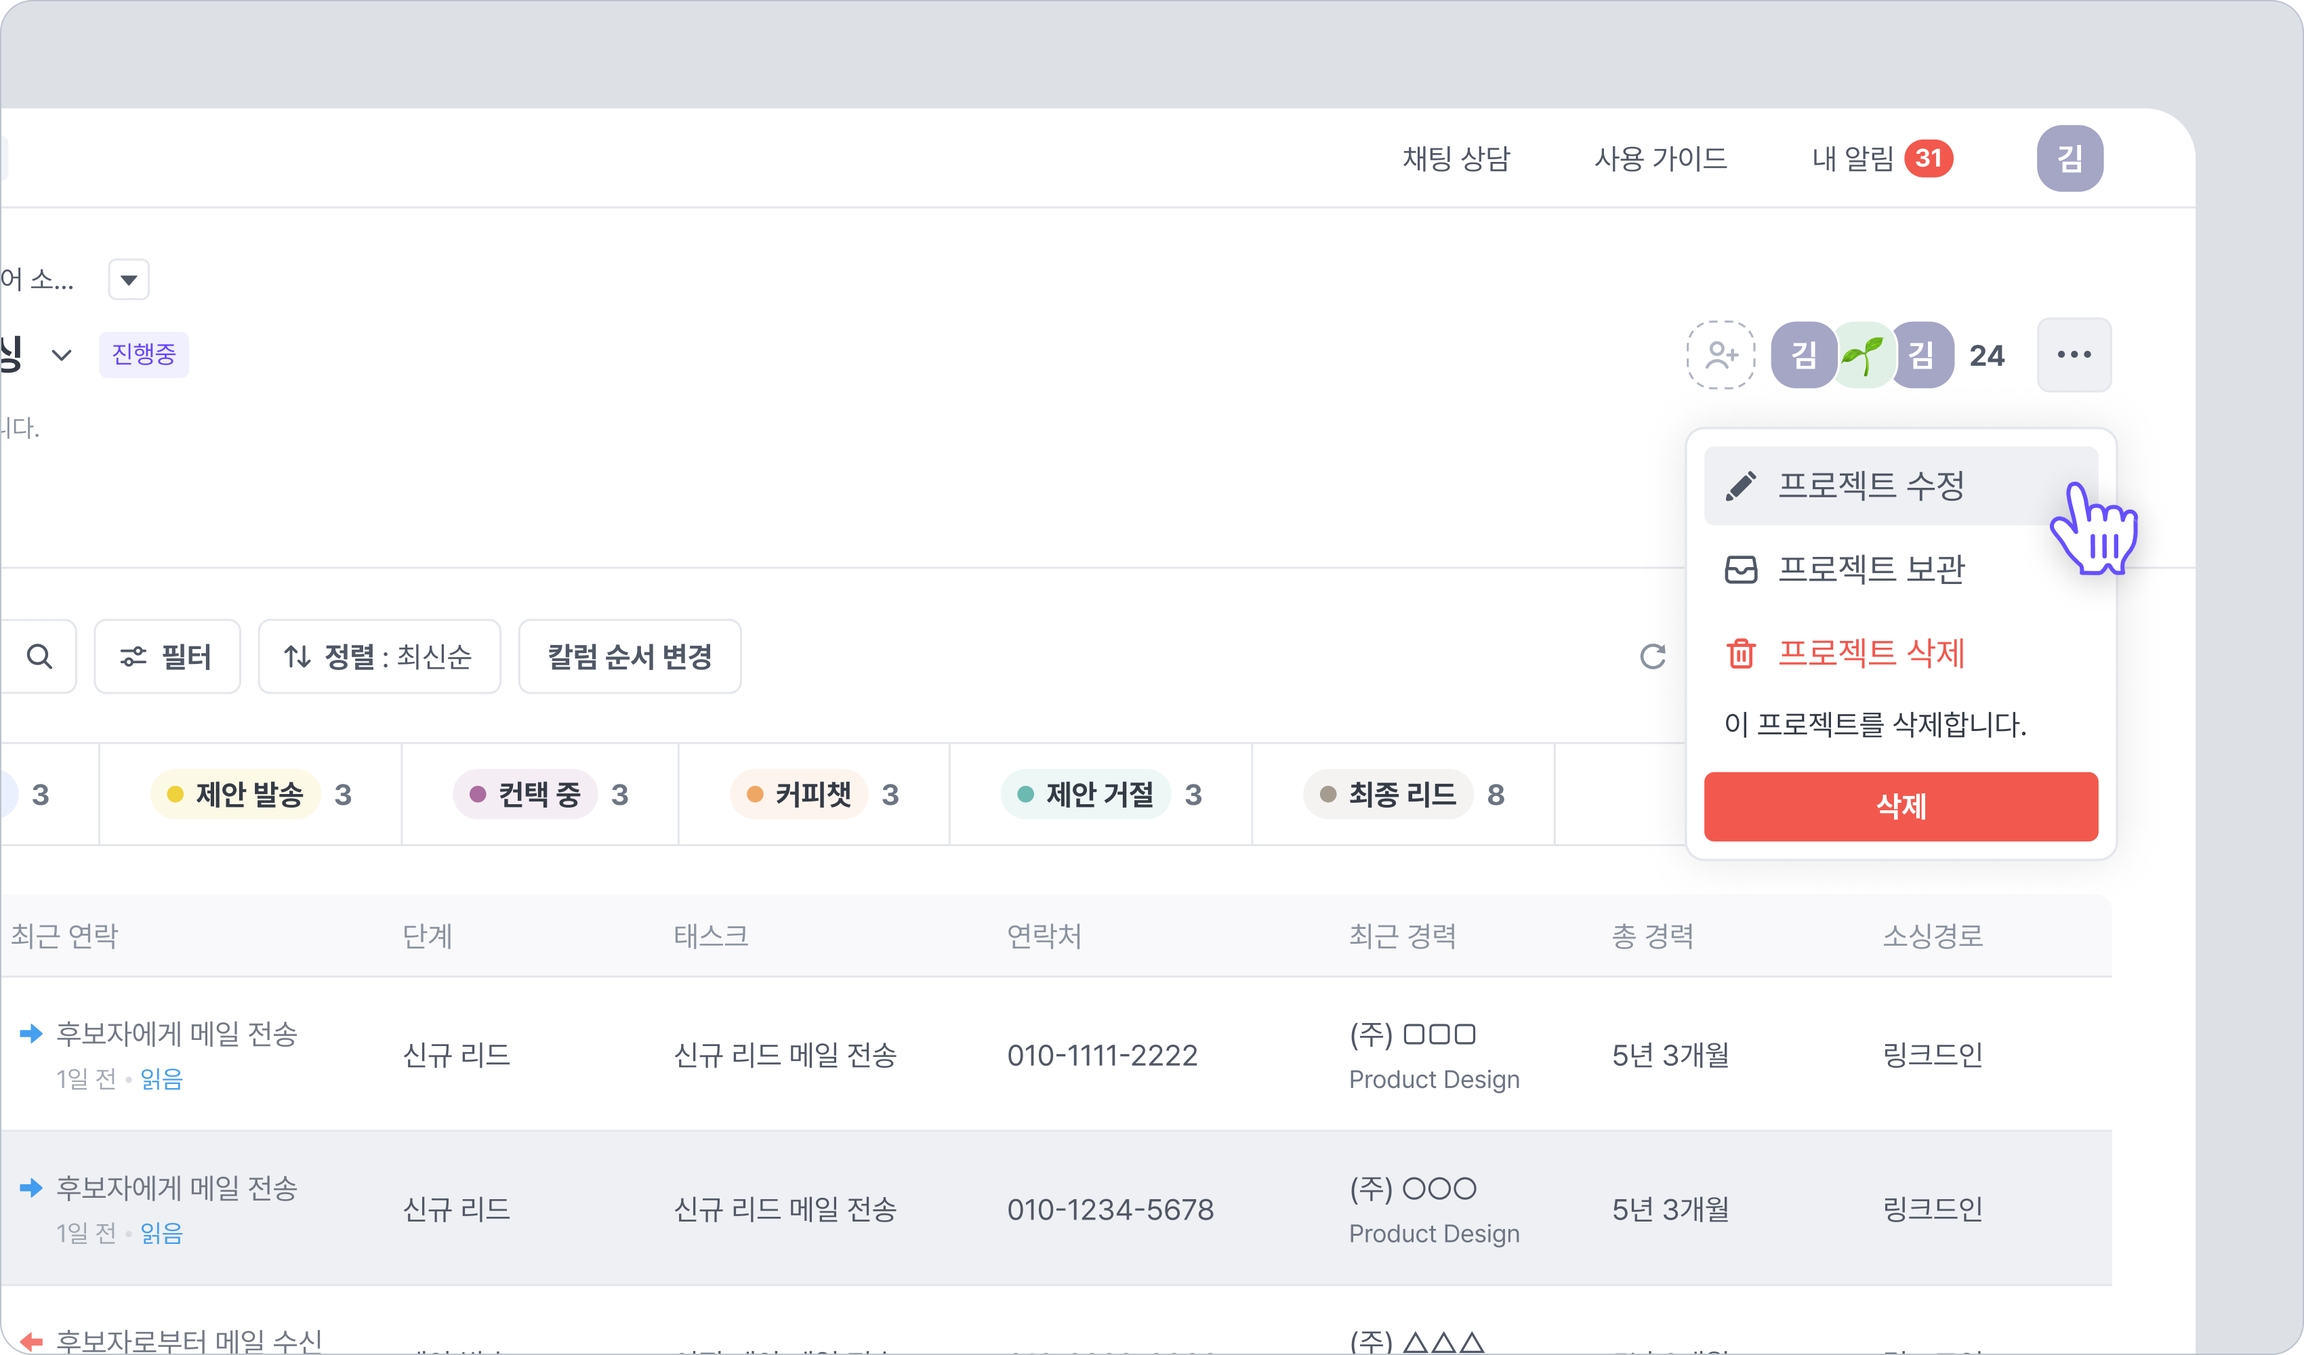Click the refresh icon
The image size is (2304, 1355).
coord(1652,657)
